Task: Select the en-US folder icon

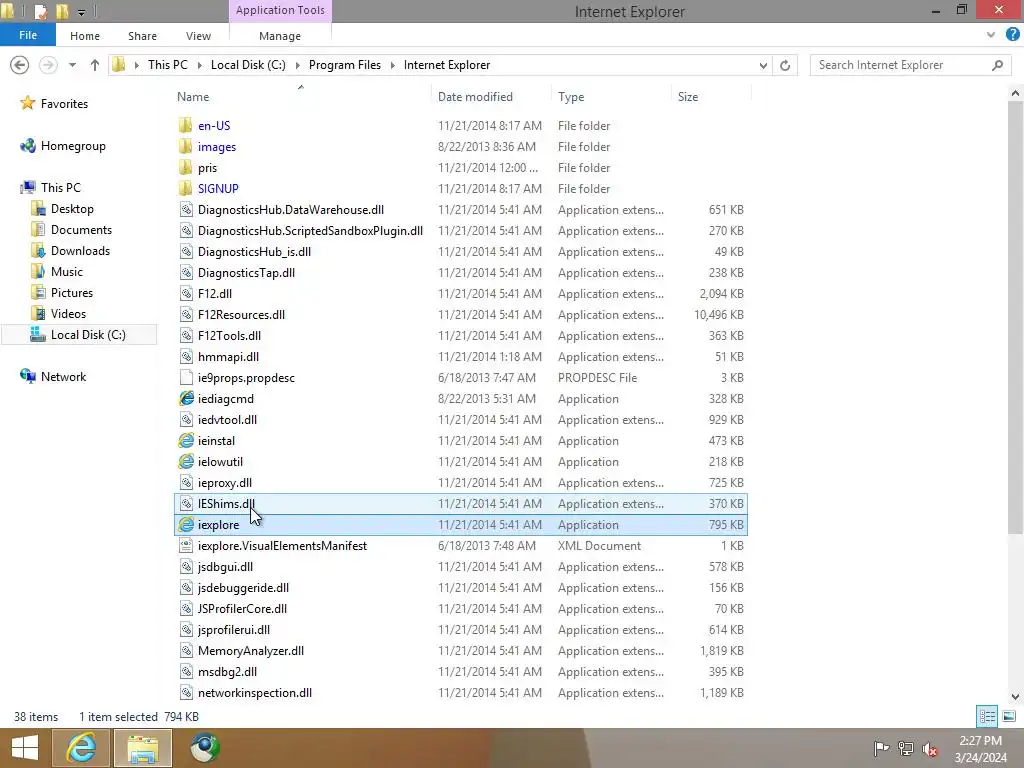Action: pos(185,125)
